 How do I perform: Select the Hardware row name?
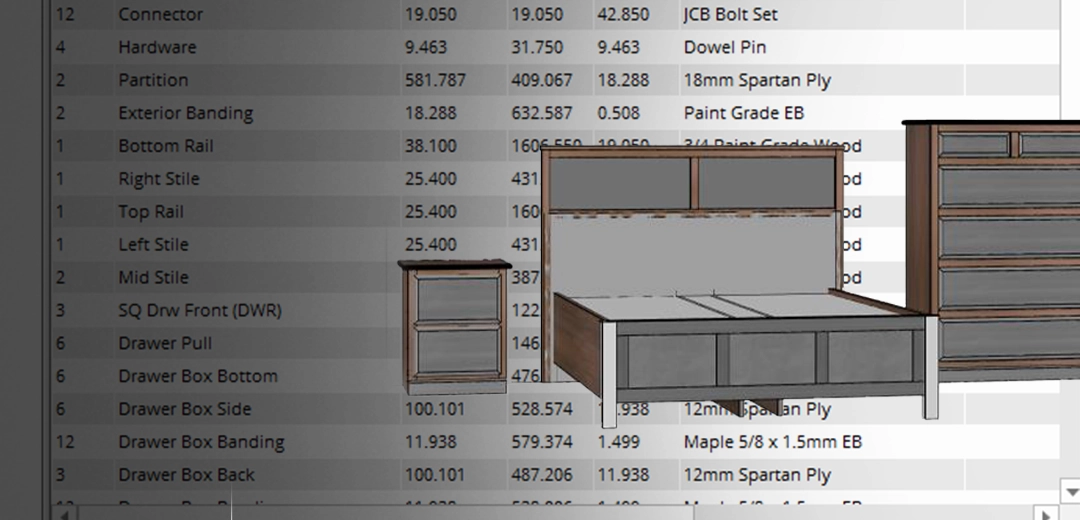coord(157,48)
